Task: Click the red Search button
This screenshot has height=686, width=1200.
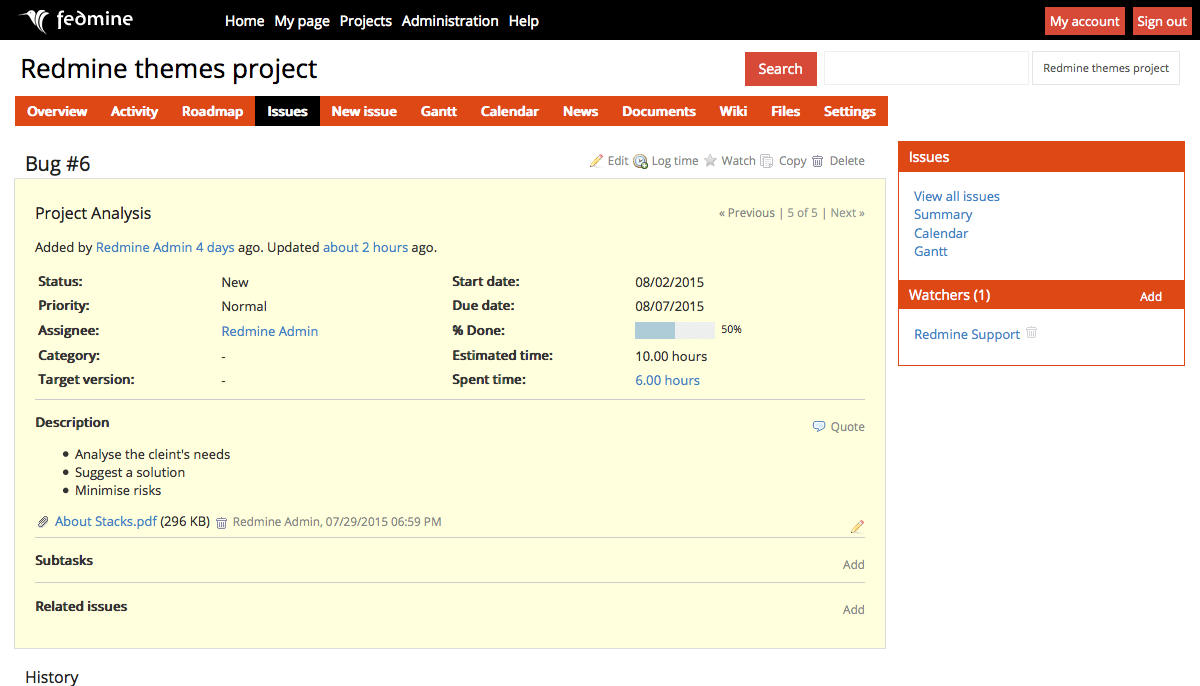Action: (780, 69)
